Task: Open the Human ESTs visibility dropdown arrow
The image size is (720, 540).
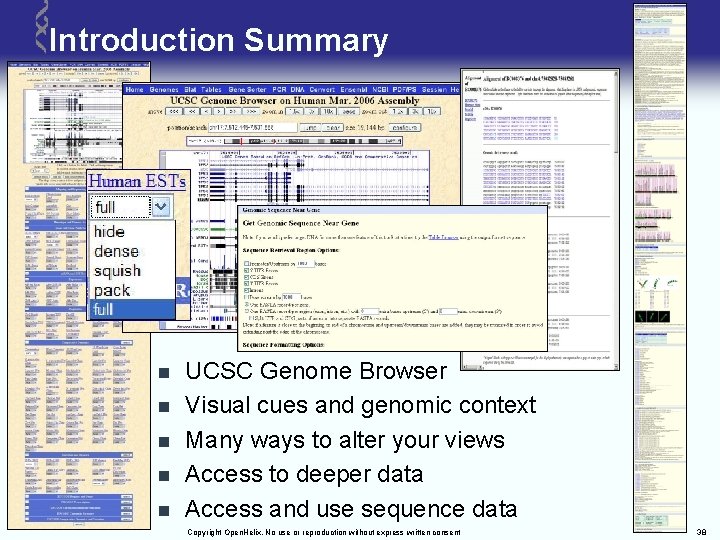Action: pos(161,206)
